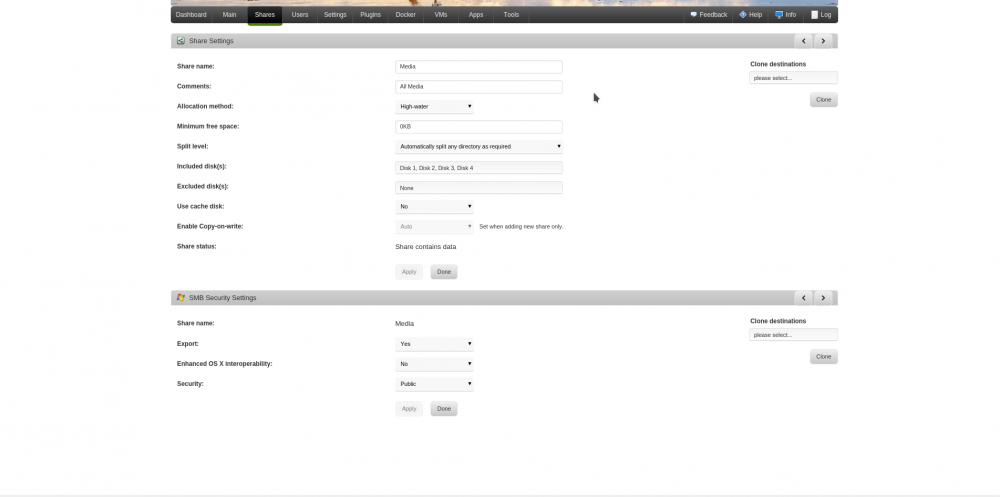Switch to the Docker tab
Screen dimensions: 1000x497
pos(406,15)
